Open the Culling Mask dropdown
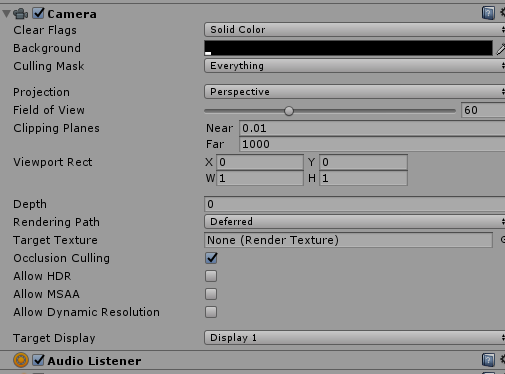This screenshot has width=505, height=374. 354,66
